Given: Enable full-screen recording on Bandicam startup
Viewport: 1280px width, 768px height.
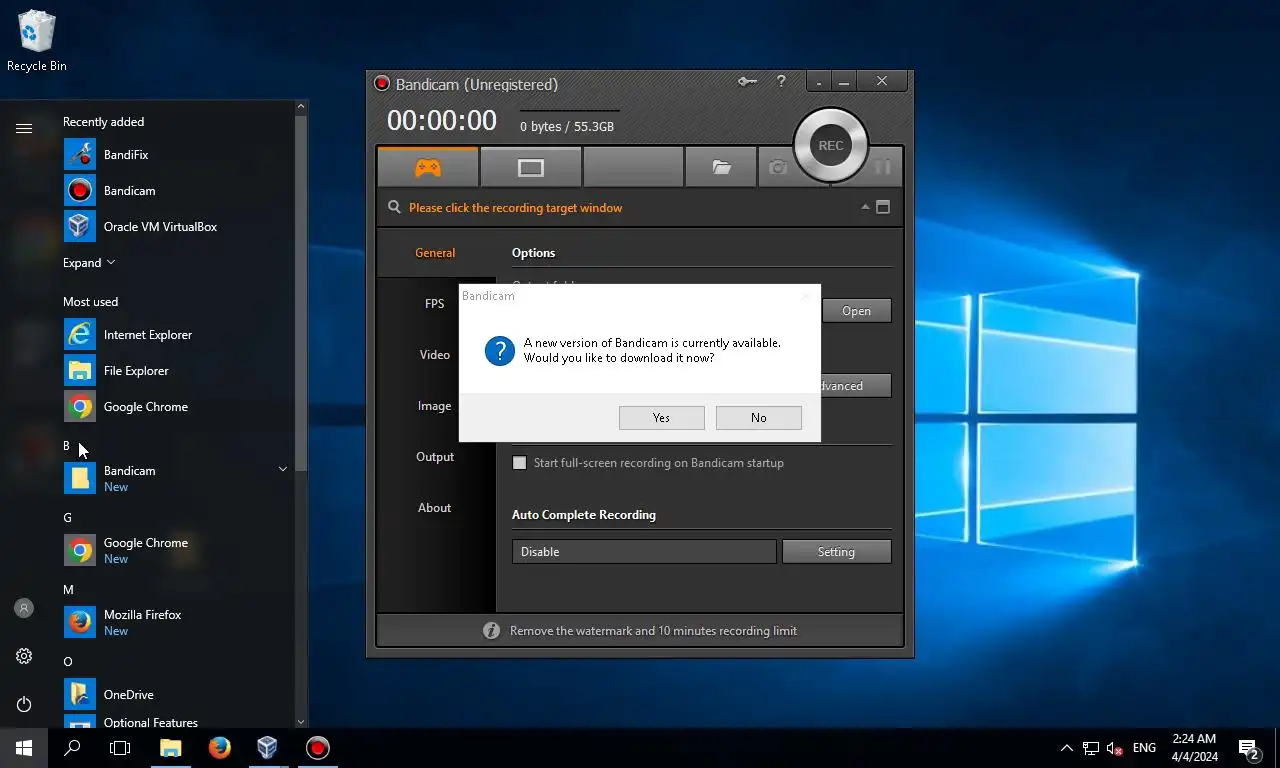Looking at the screenshot, I should [519, 463].
